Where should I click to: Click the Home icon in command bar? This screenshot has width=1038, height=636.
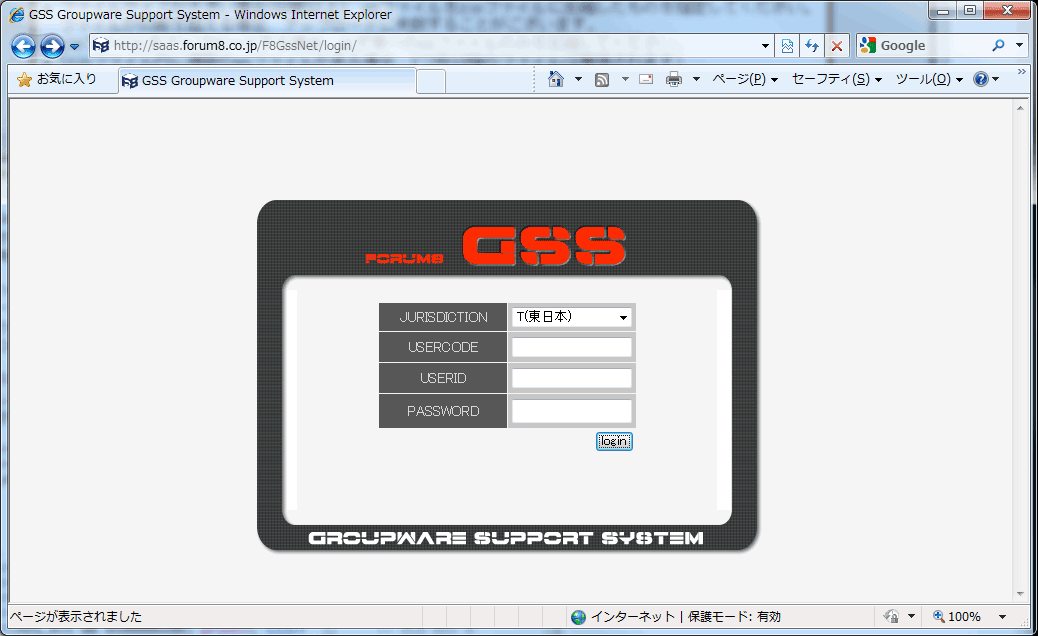(556, 79)
